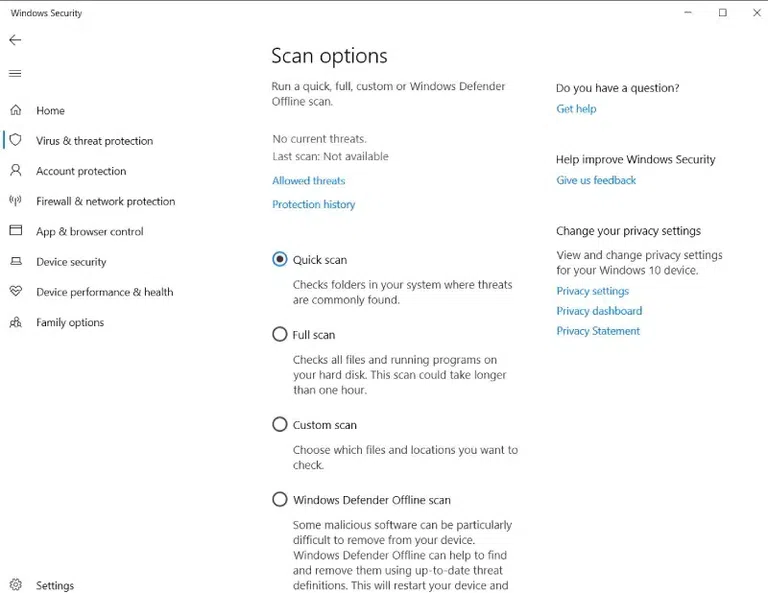
Task: Click the back arrow icon
Action: click(x=15, y=40)
